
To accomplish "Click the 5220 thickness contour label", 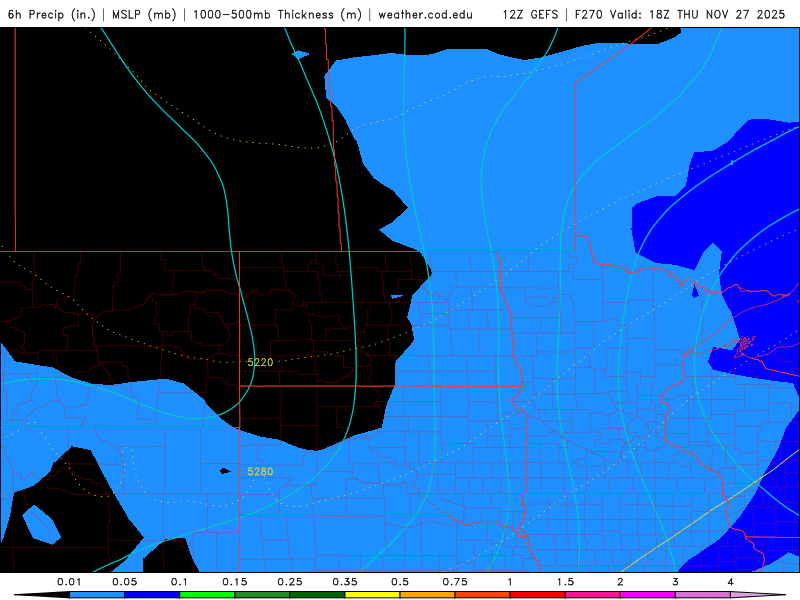I will click(x=260, y=362).
